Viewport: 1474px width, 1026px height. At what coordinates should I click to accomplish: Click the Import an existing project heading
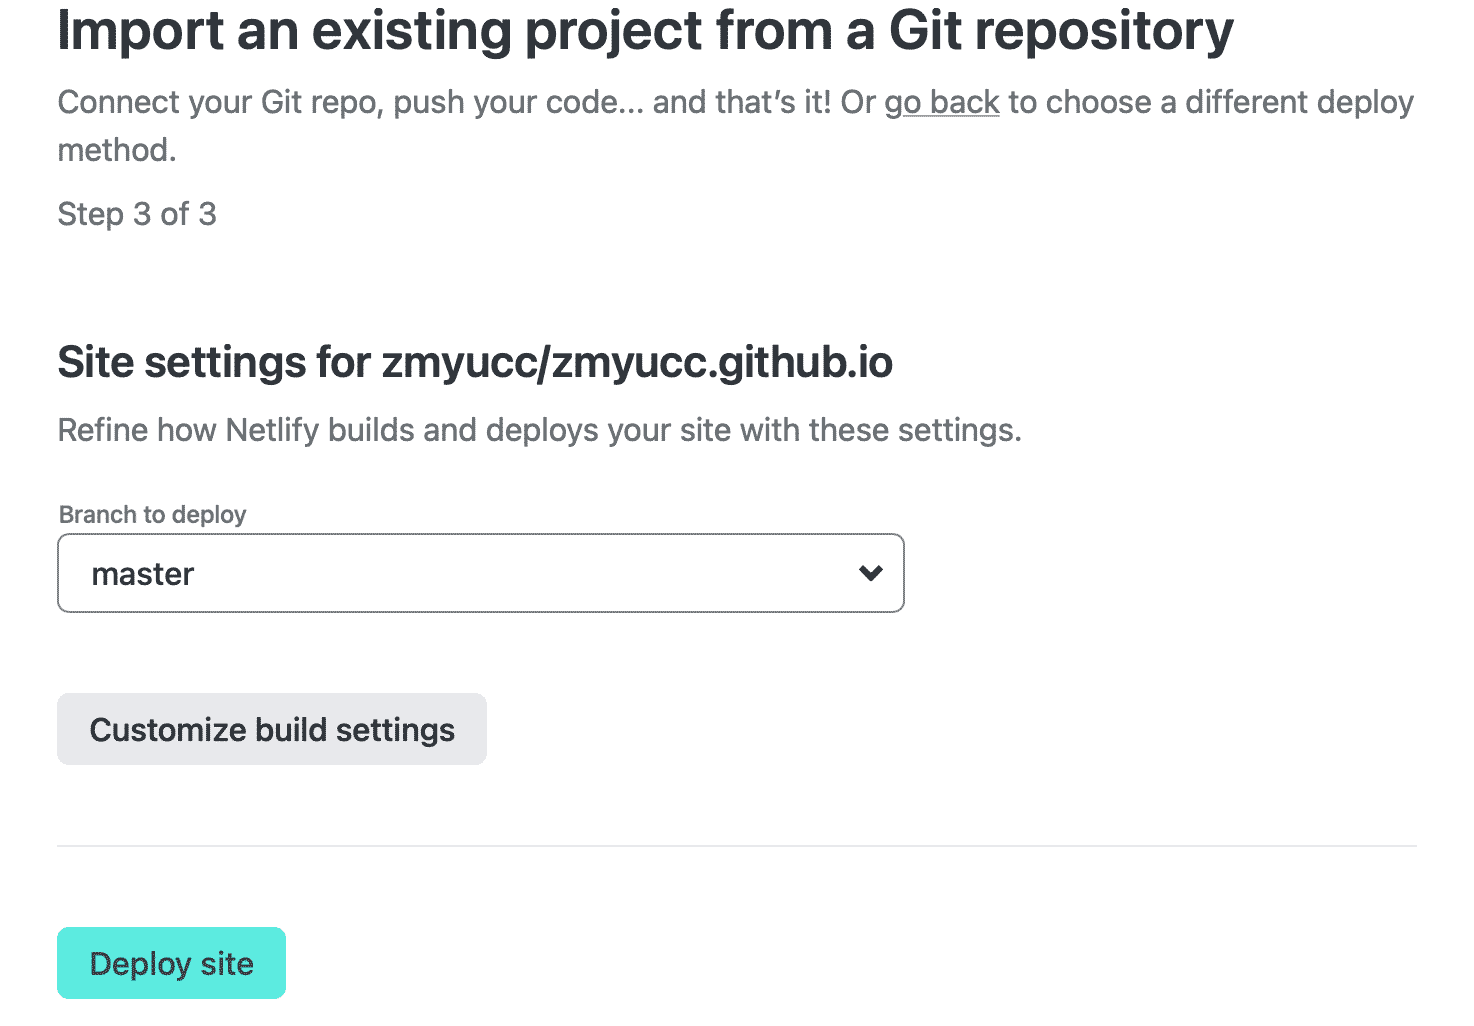tap(645, 30)
